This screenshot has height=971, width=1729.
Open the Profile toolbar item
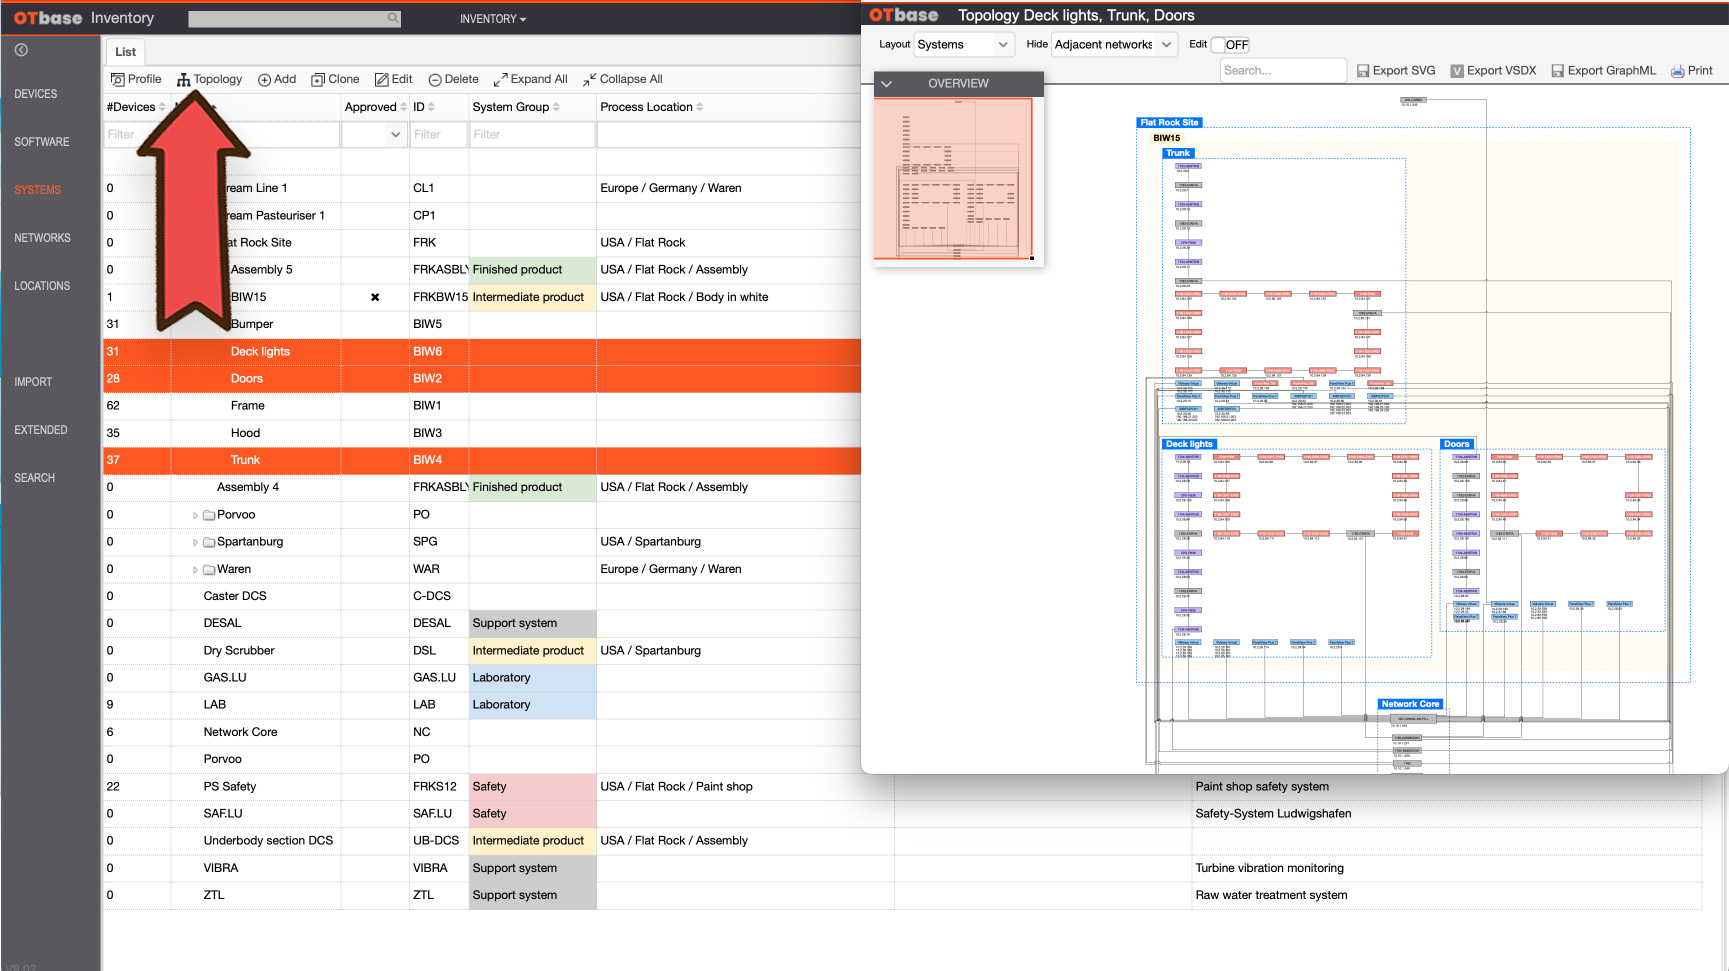[x=136, y=79]
